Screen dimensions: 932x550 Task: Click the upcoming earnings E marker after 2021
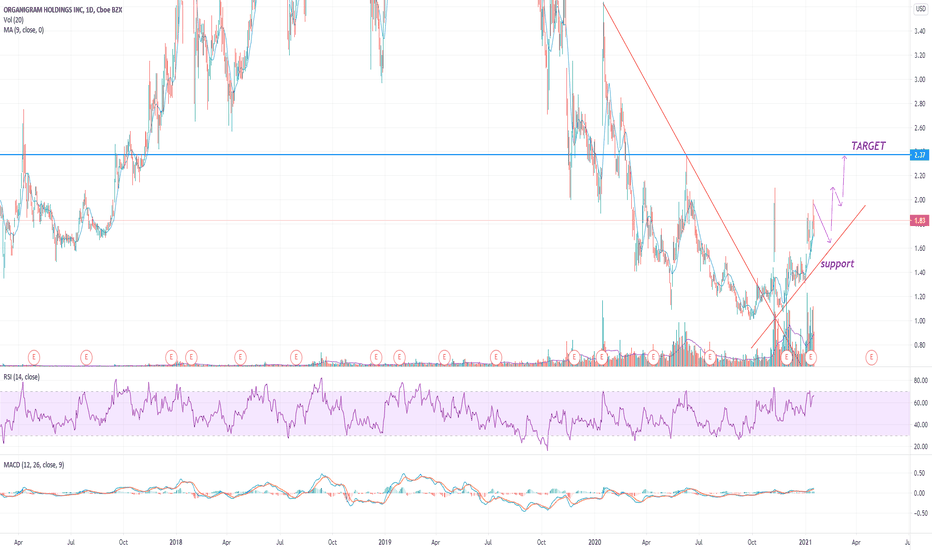pos(871,357)
